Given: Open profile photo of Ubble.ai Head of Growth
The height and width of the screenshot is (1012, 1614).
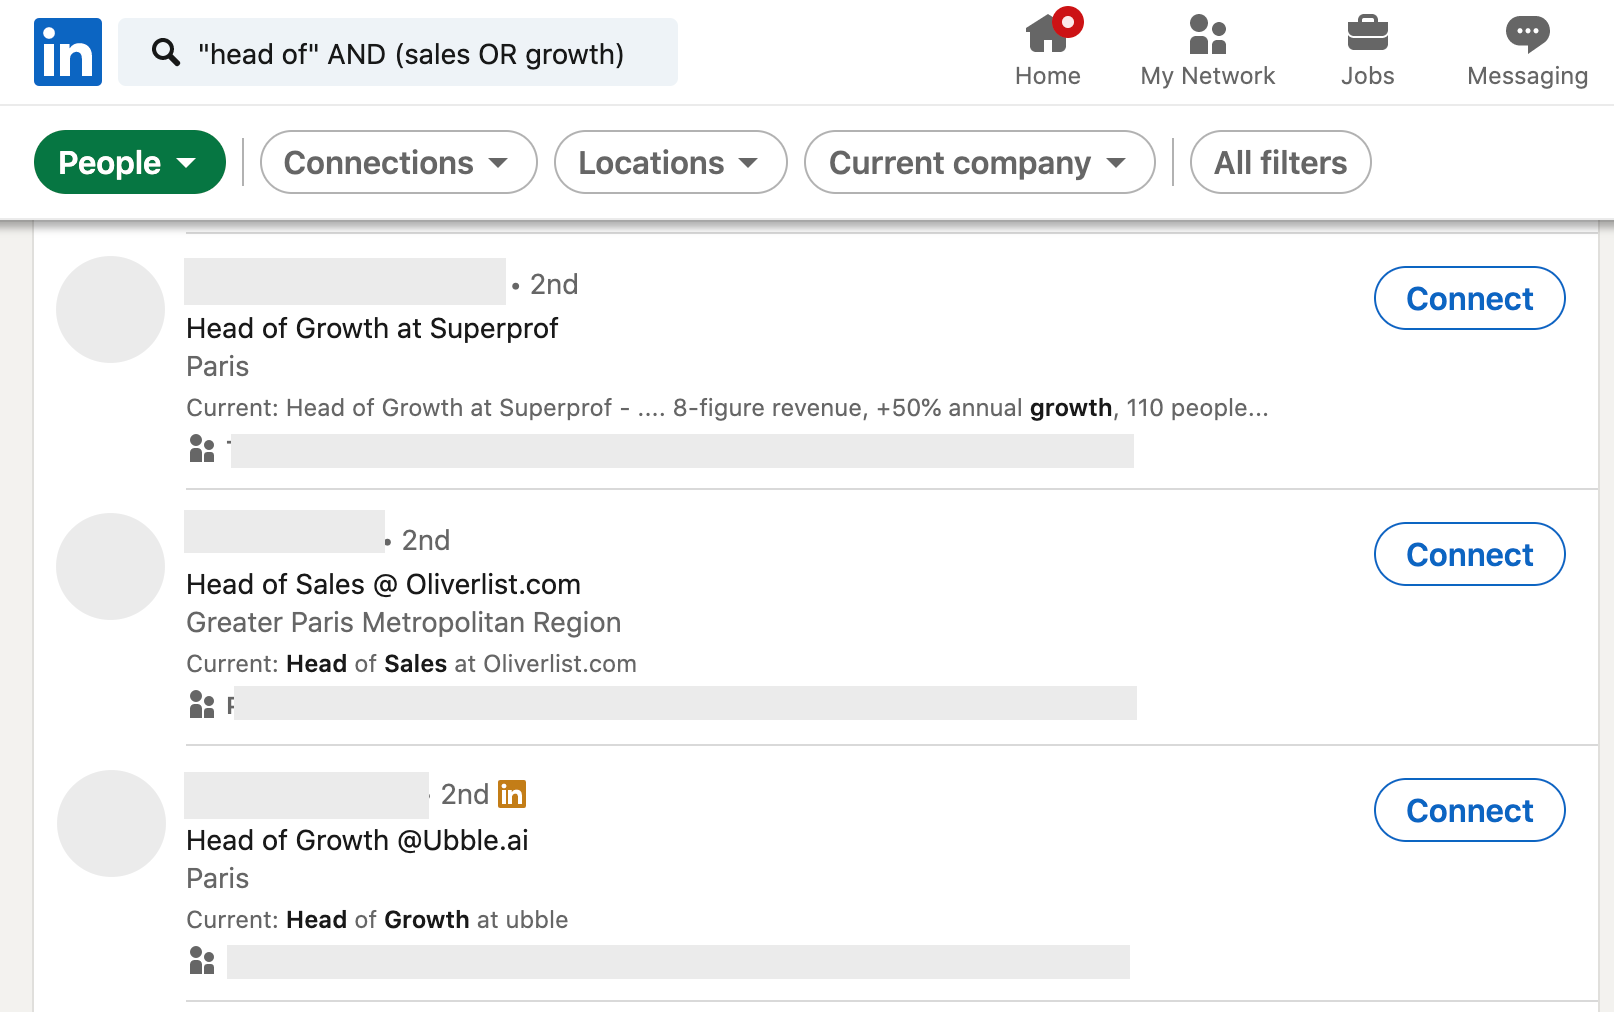Looking at the screenshot, I should click(x=110, y=823).
